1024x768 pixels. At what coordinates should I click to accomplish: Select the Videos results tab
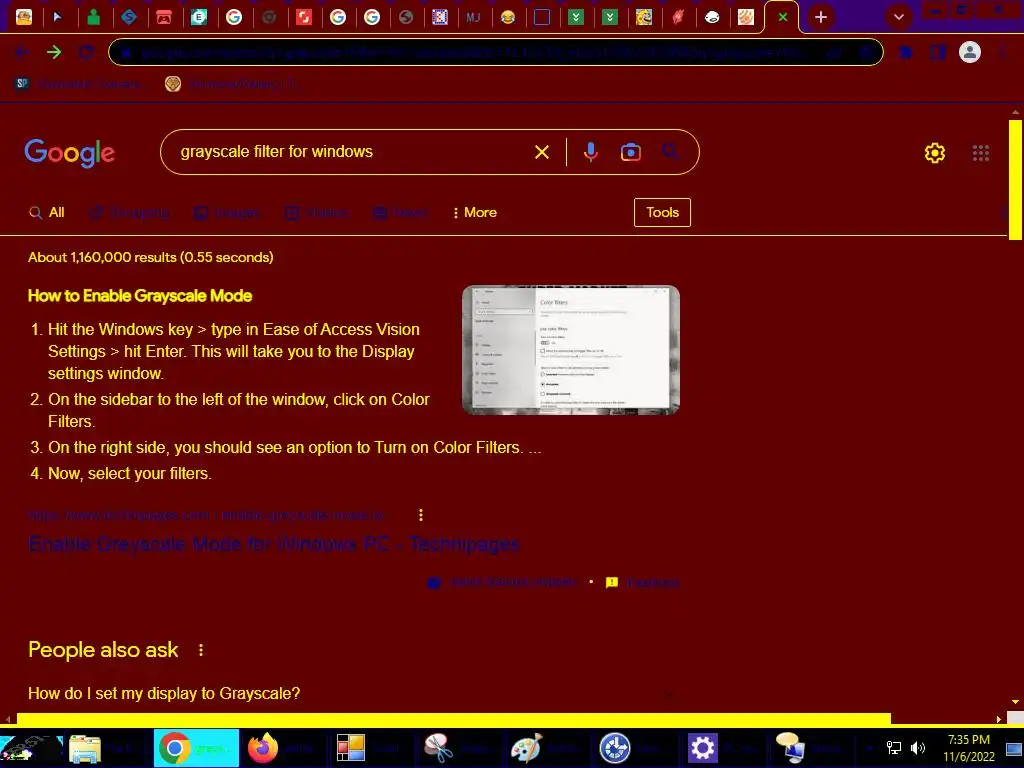point(316,212)
